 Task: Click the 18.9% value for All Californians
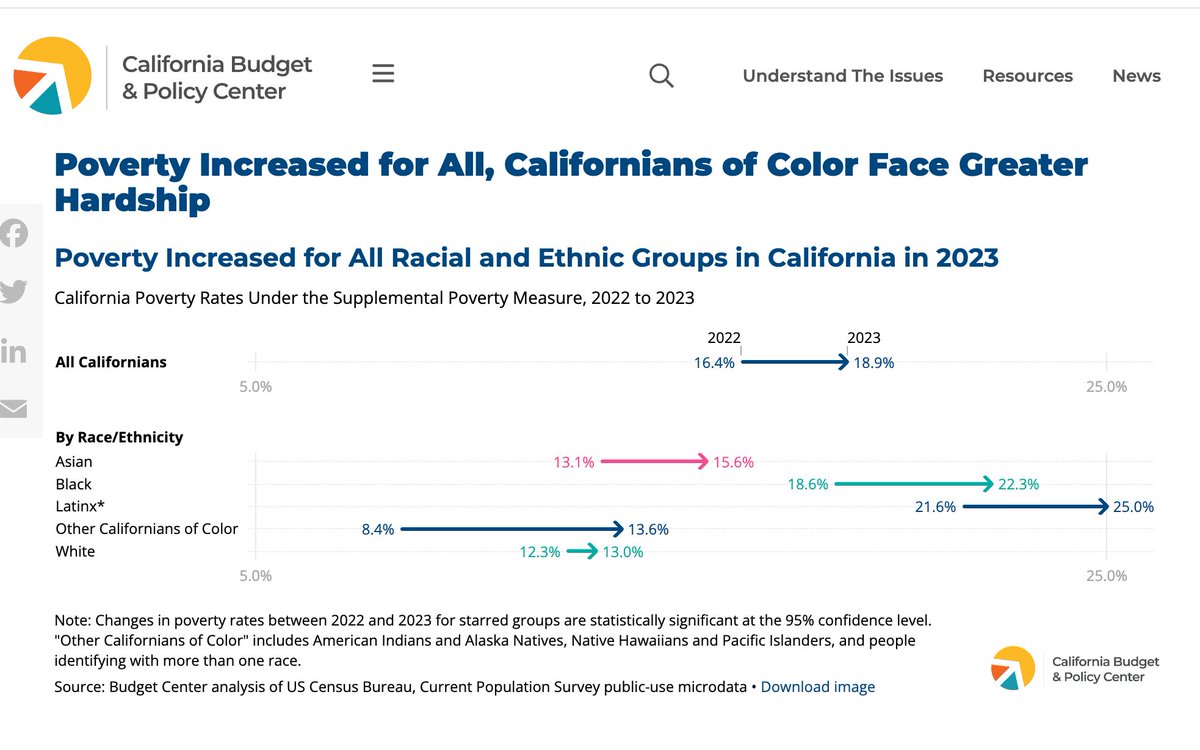874,363
